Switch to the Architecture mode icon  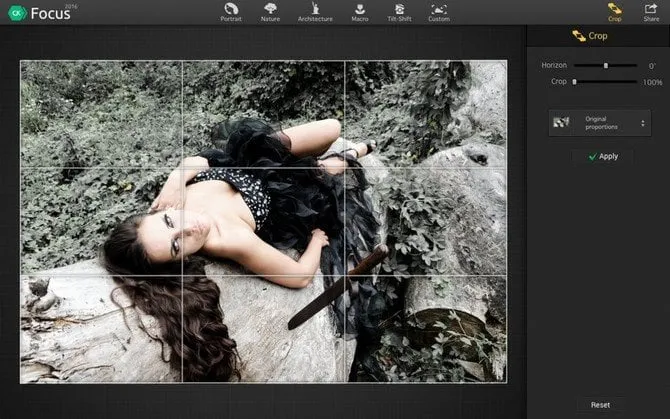315,10
